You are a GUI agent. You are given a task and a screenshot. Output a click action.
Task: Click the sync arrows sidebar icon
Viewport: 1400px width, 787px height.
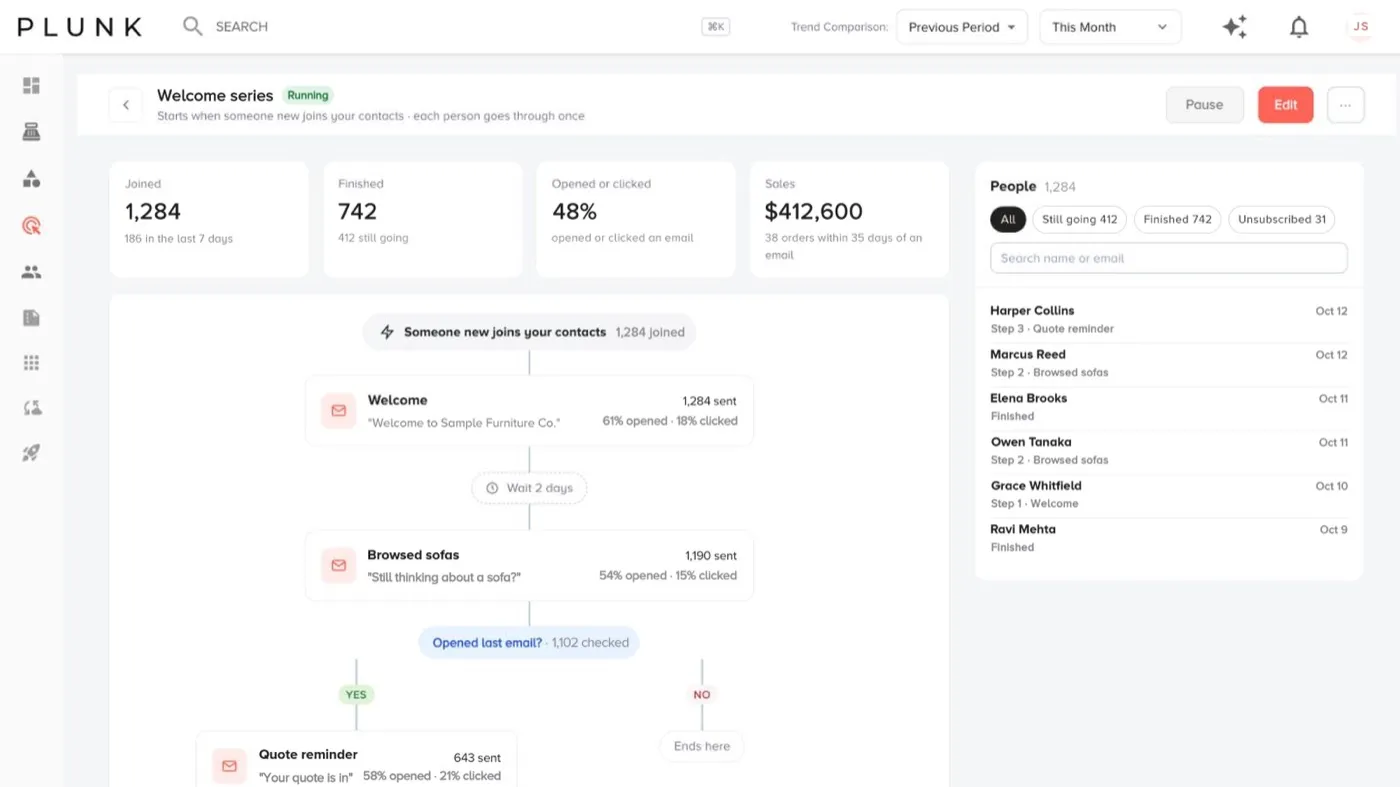(x=31, y=408)
